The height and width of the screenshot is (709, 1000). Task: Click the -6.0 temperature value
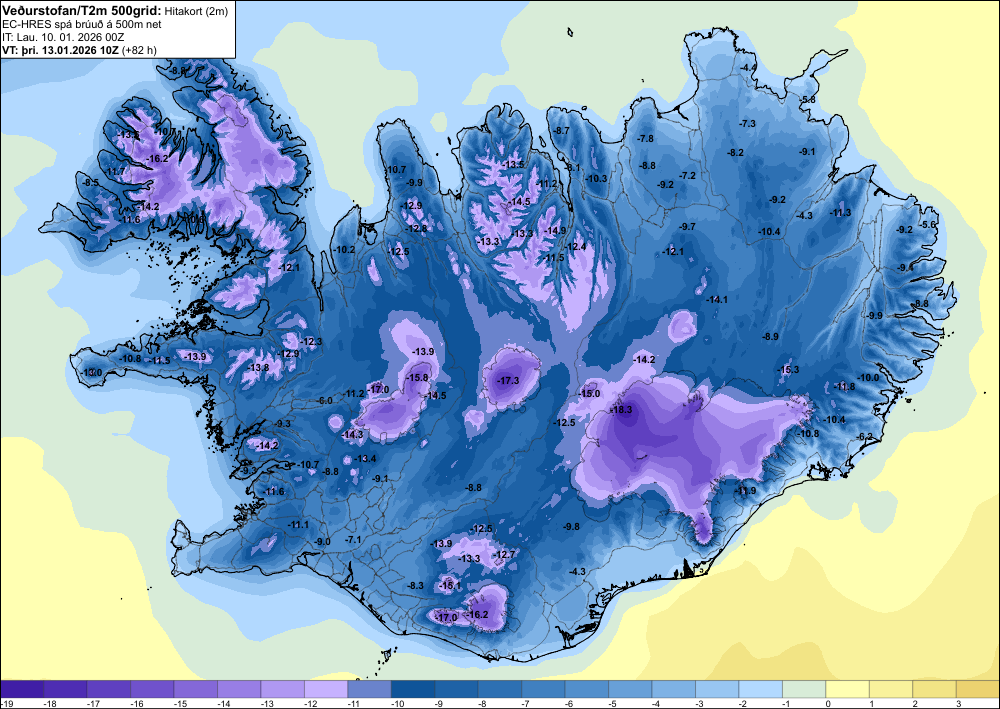(x=325, y=400)
